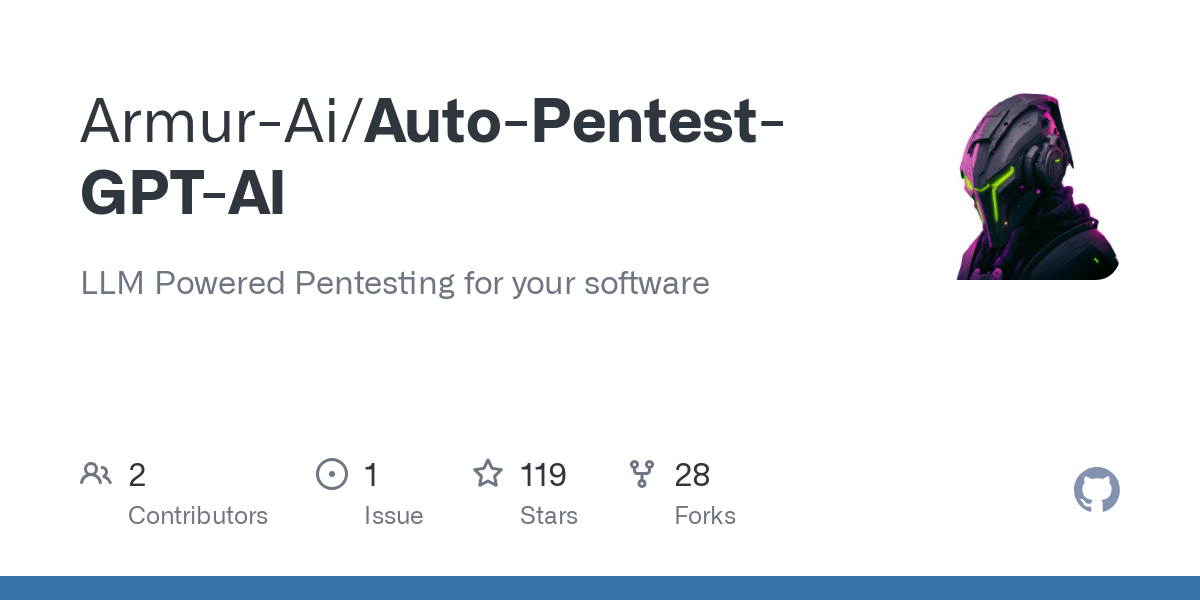This screenshot has height=600, width=1200.
Task: Open the Issue label
Action: 393,516
